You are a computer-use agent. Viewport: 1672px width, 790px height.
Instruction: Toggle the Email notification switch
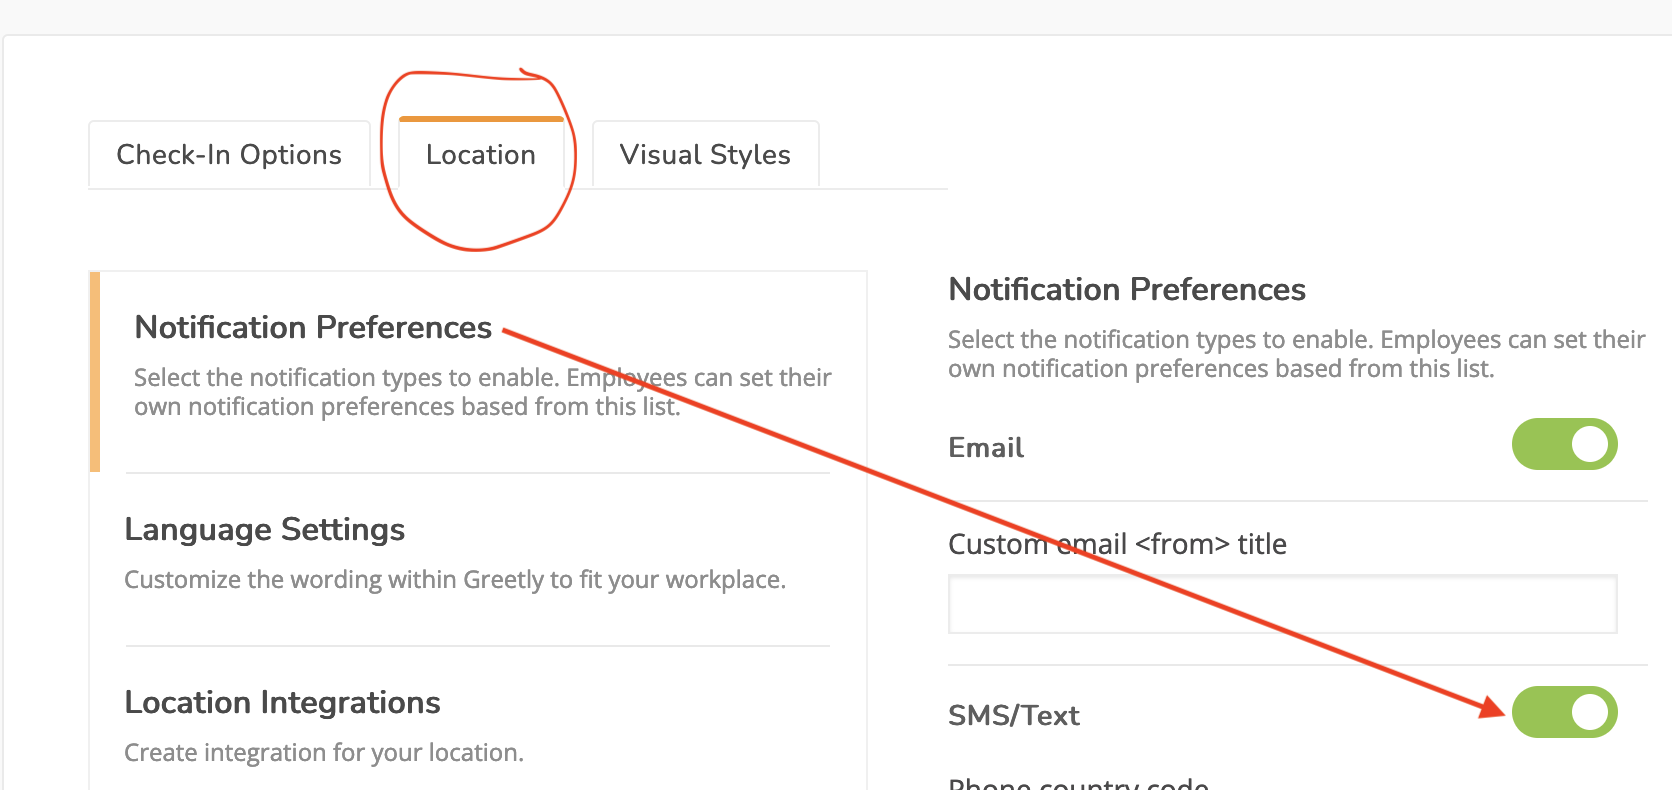click(1564, 444)
